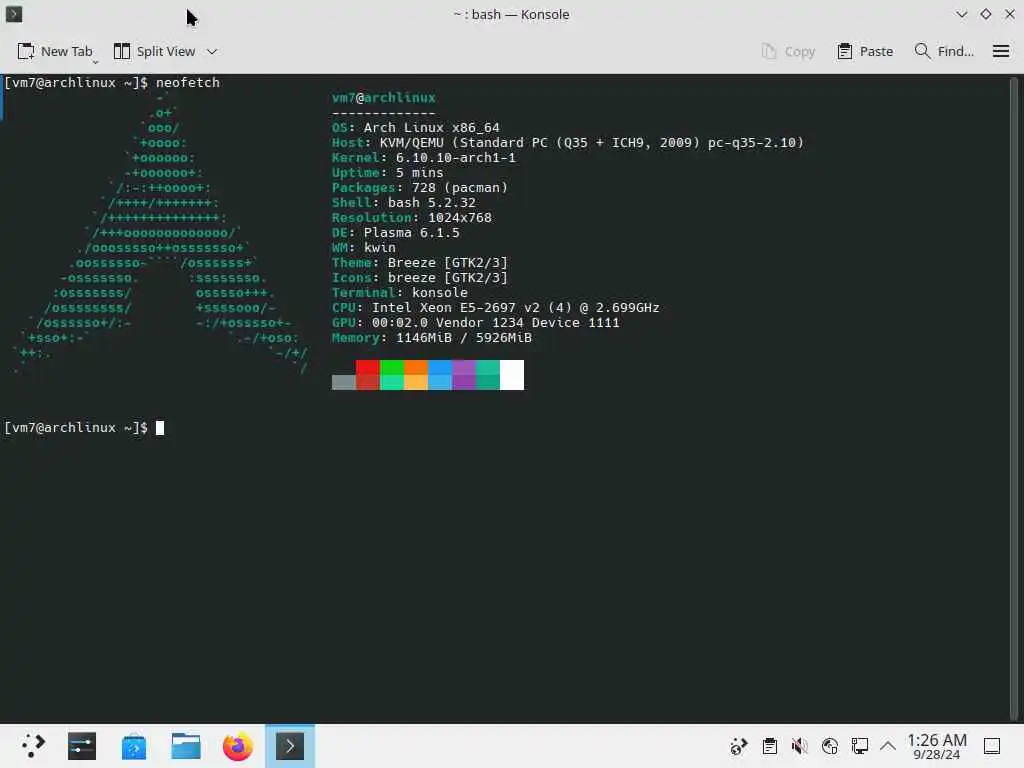Viewport: 1024px width, 768px height.
Task: Expand the Split View chevron menu
Action: tap(212, 51)
